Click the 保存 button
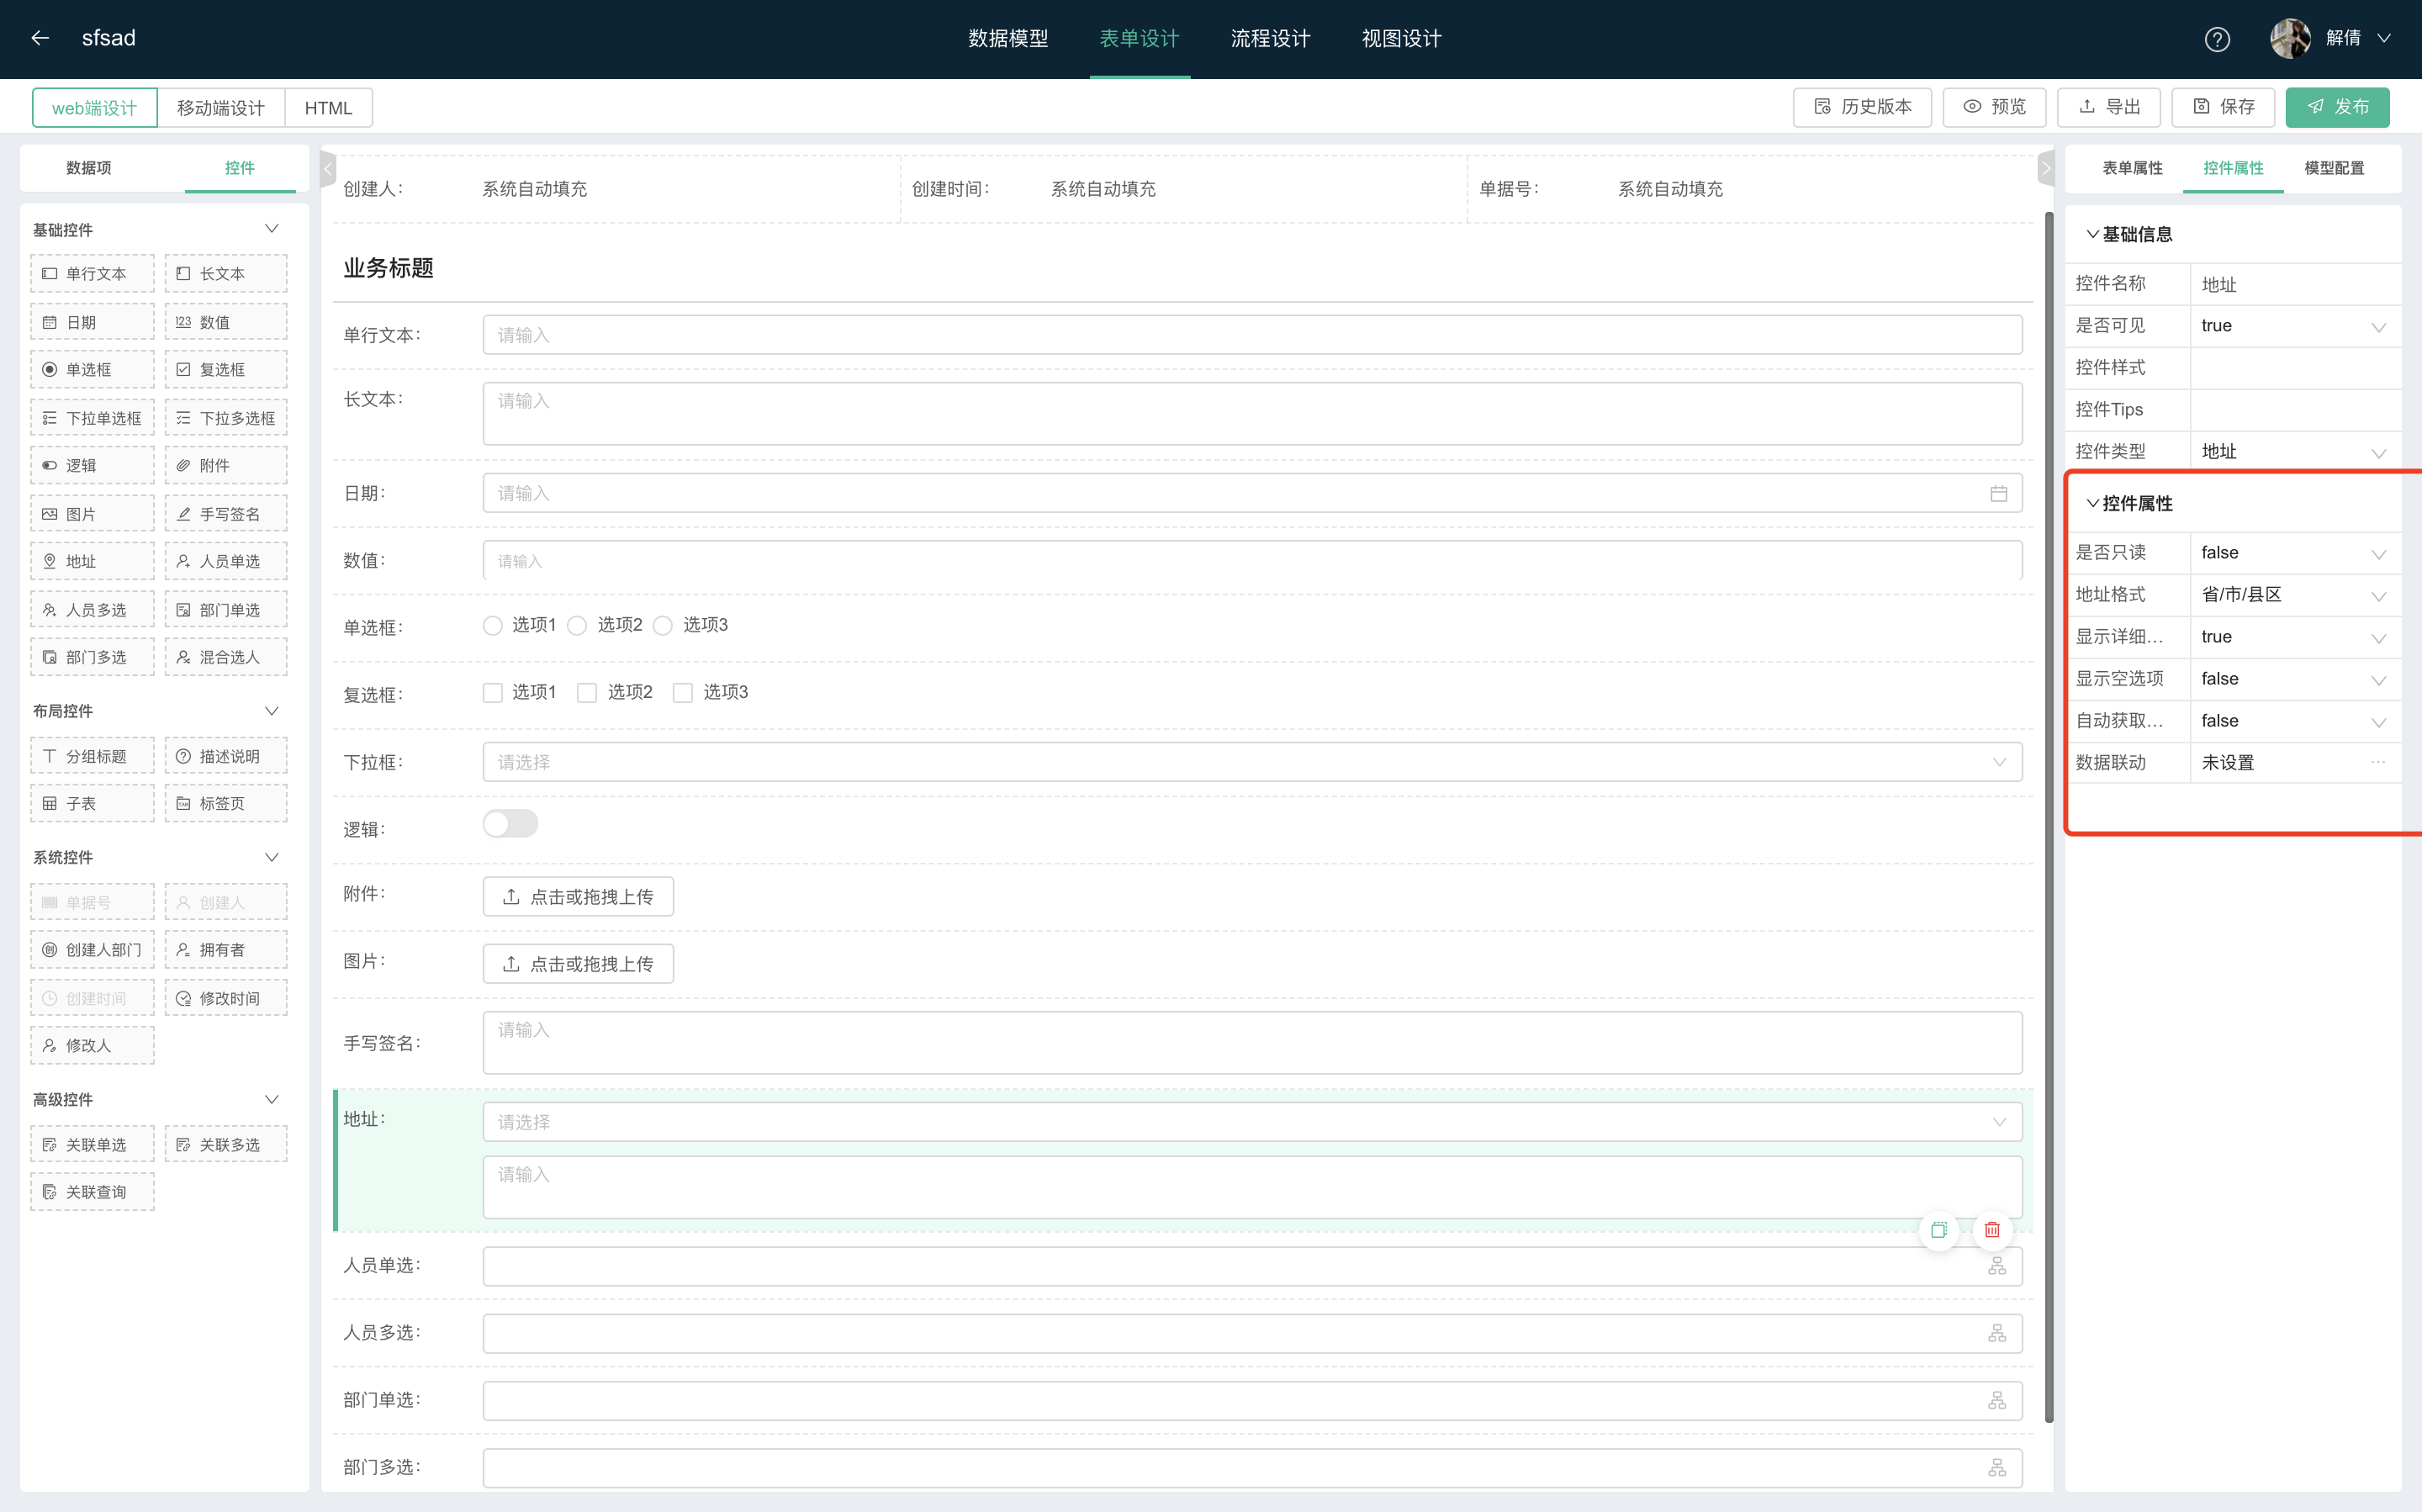Viewport: 2422px width, 1512px height. (2223, 107)
